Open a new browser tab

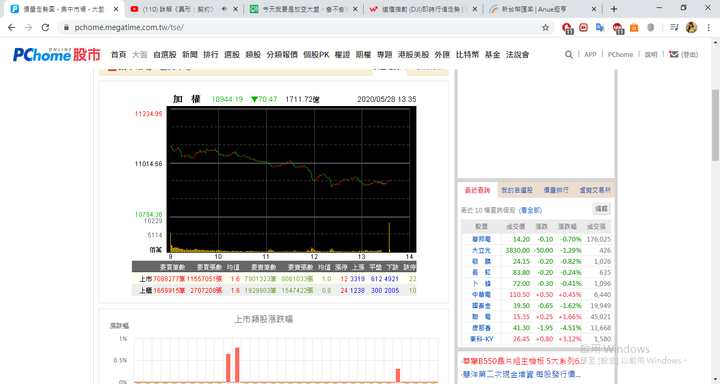point(614,9)
